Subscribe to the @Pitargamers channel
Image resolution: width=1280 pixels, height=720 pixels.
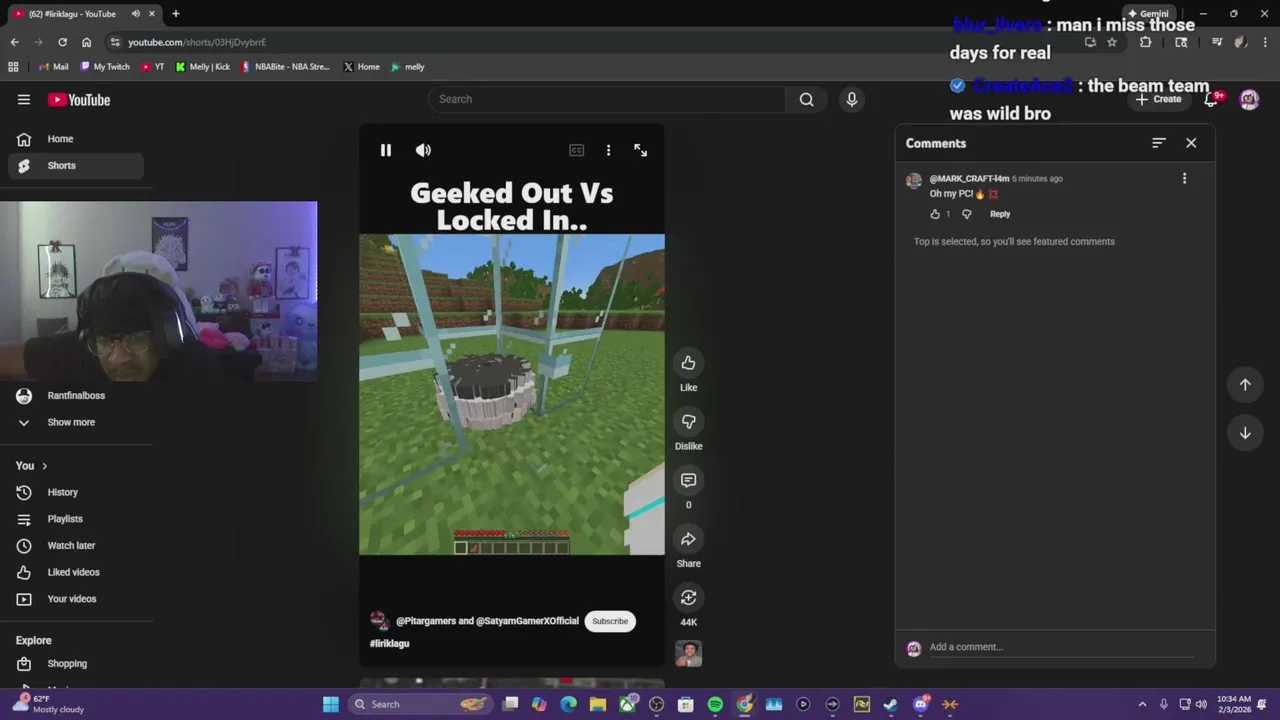610,621
